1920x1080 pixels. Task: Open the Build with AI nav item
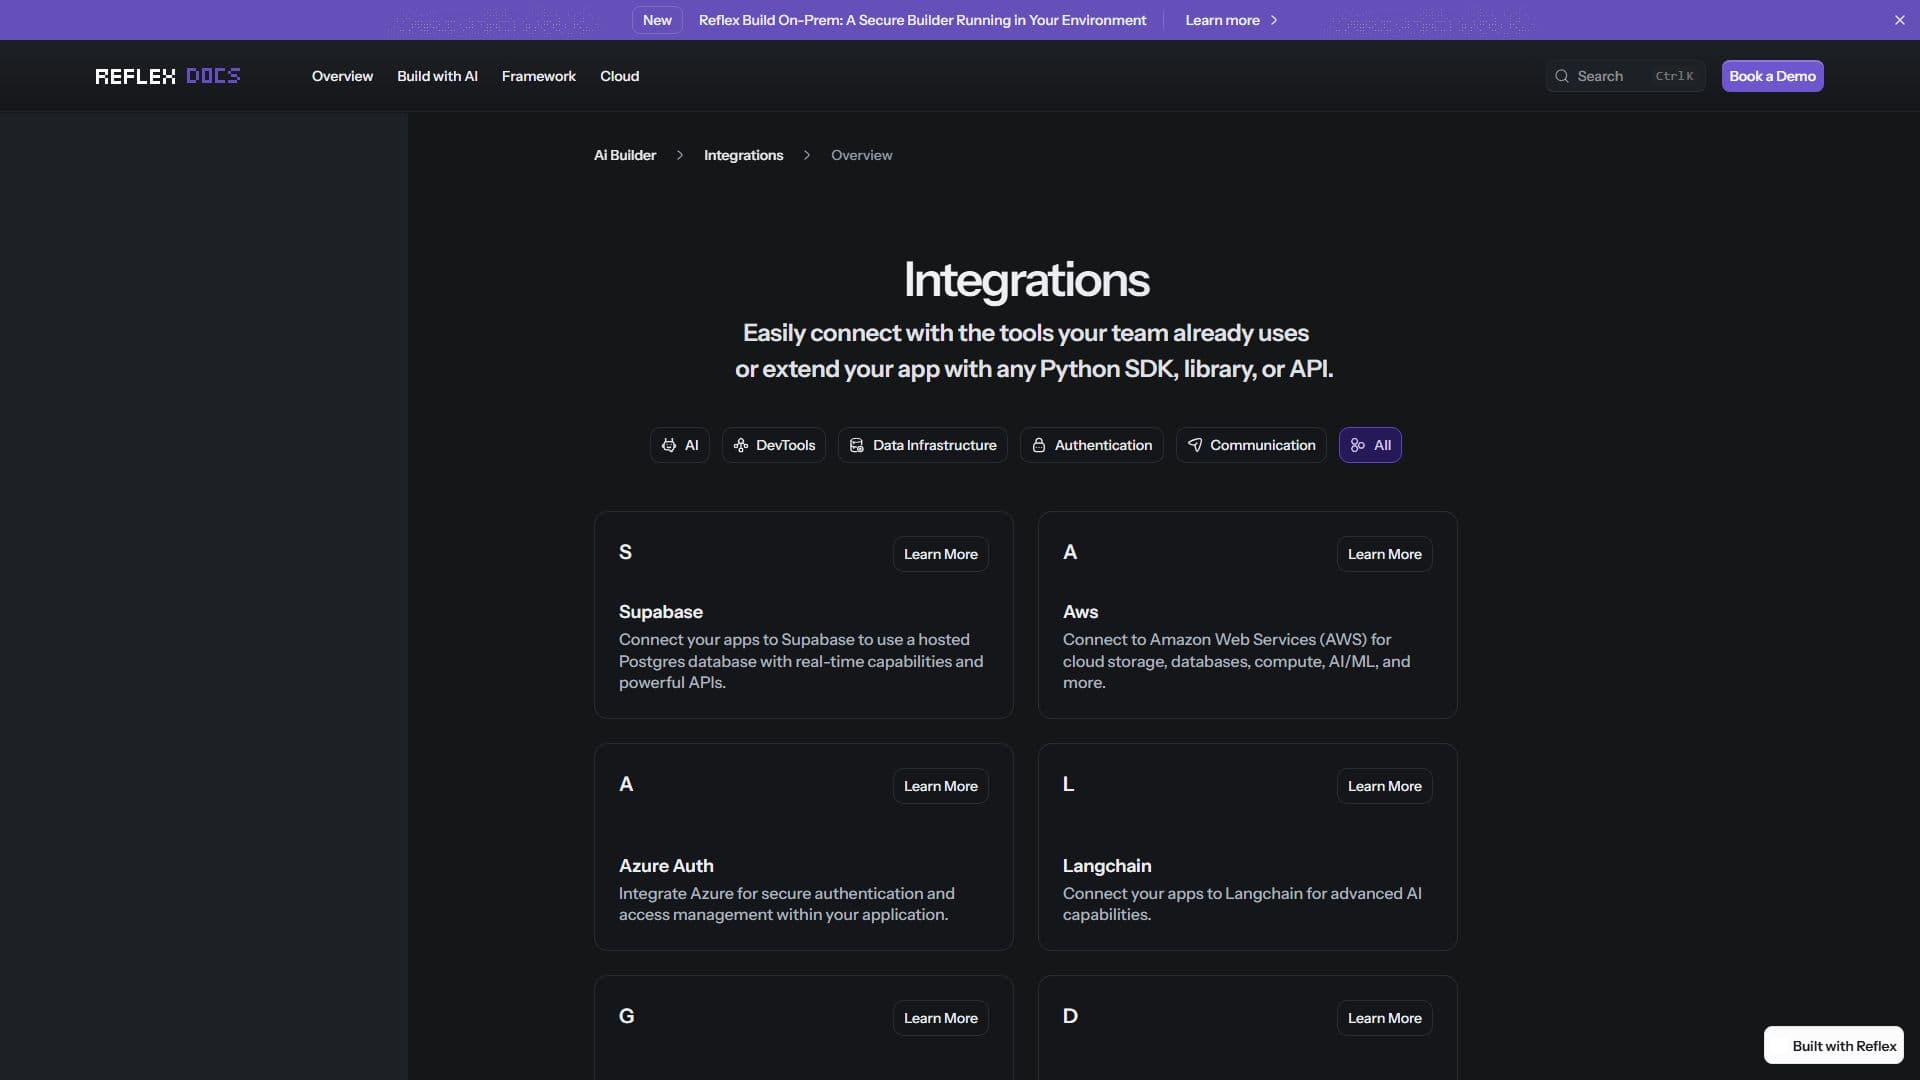pos(437,76)
